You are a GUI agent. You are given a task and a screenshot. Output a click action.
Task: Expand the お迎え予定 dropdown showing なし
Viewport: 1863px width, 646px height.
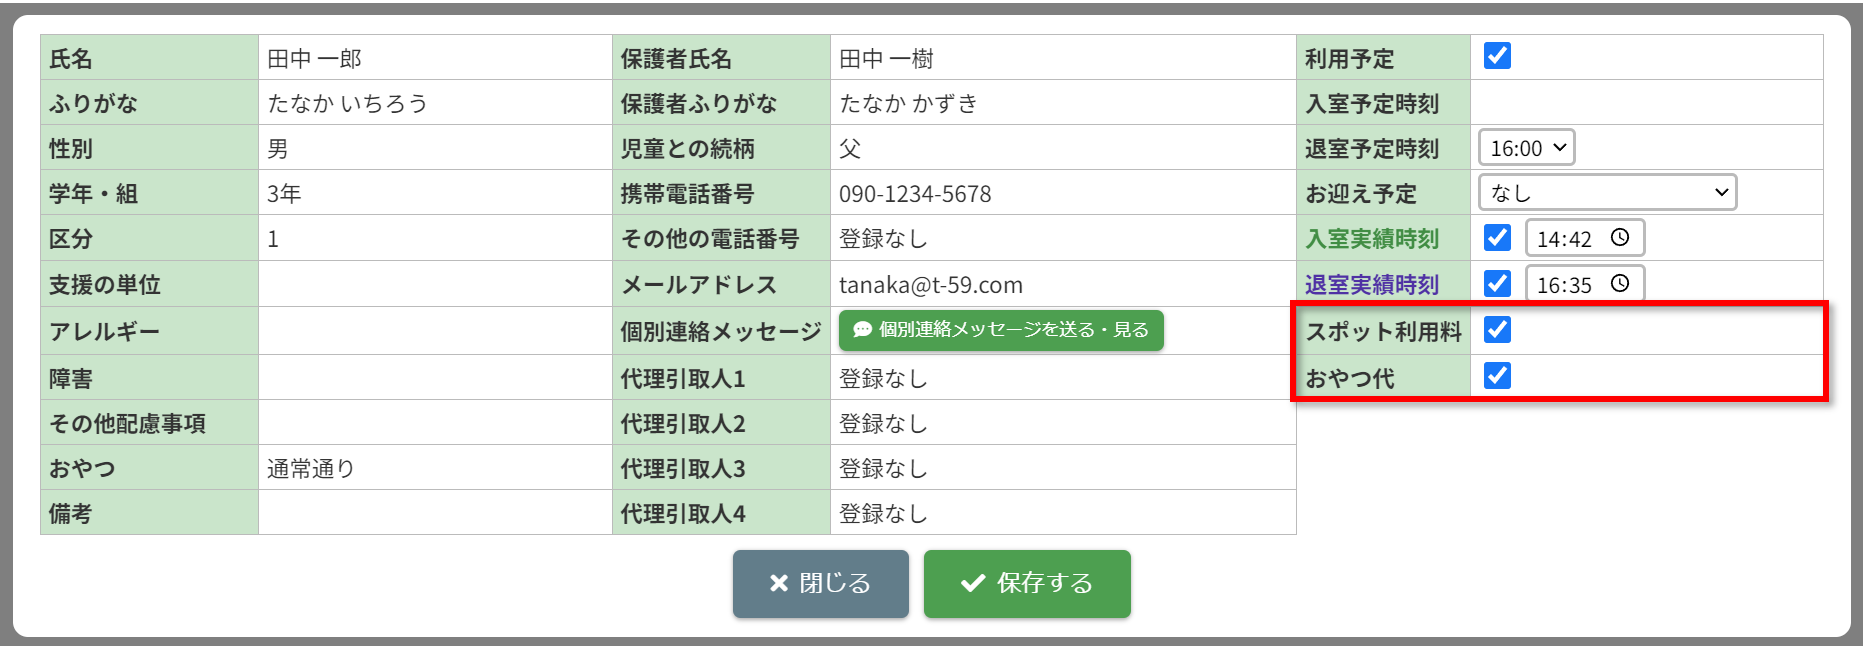pyautogui.click(x=1607, y=193)
